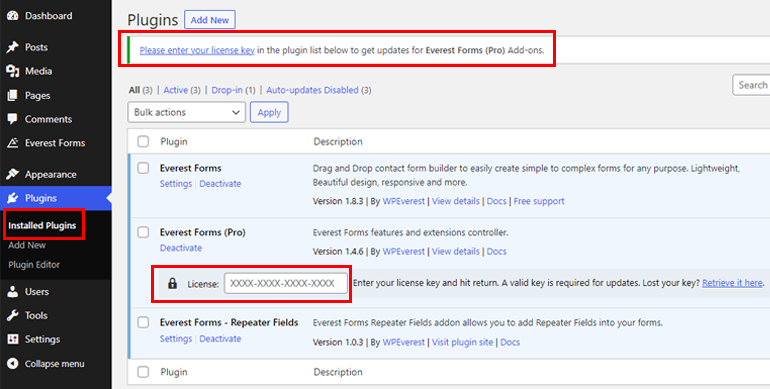Open Posts in the admin menu
Screen dimensions: 770x389
point(36,47)
